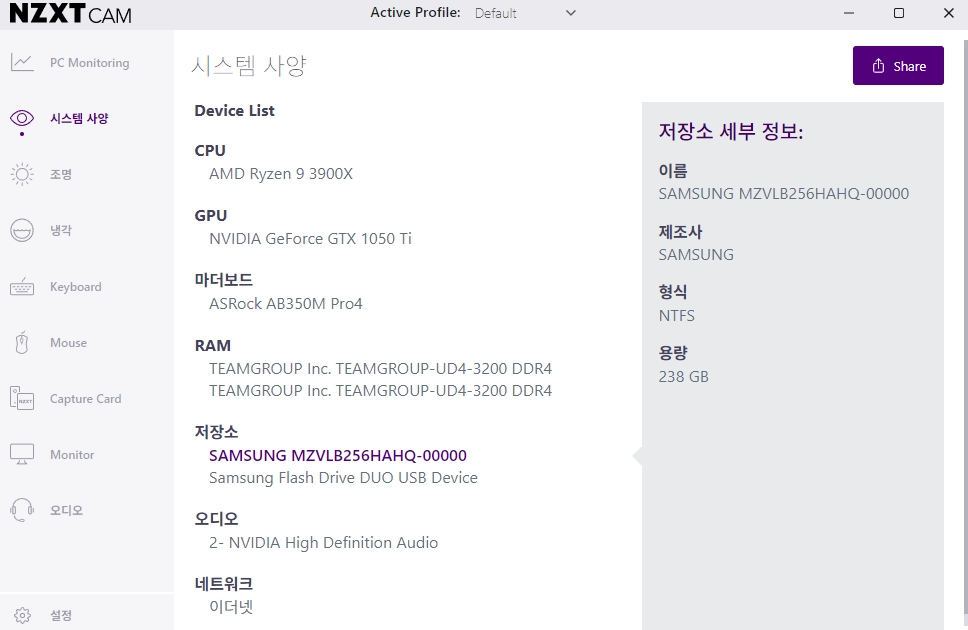Open the Capture Card icon

tap(22, 398)
